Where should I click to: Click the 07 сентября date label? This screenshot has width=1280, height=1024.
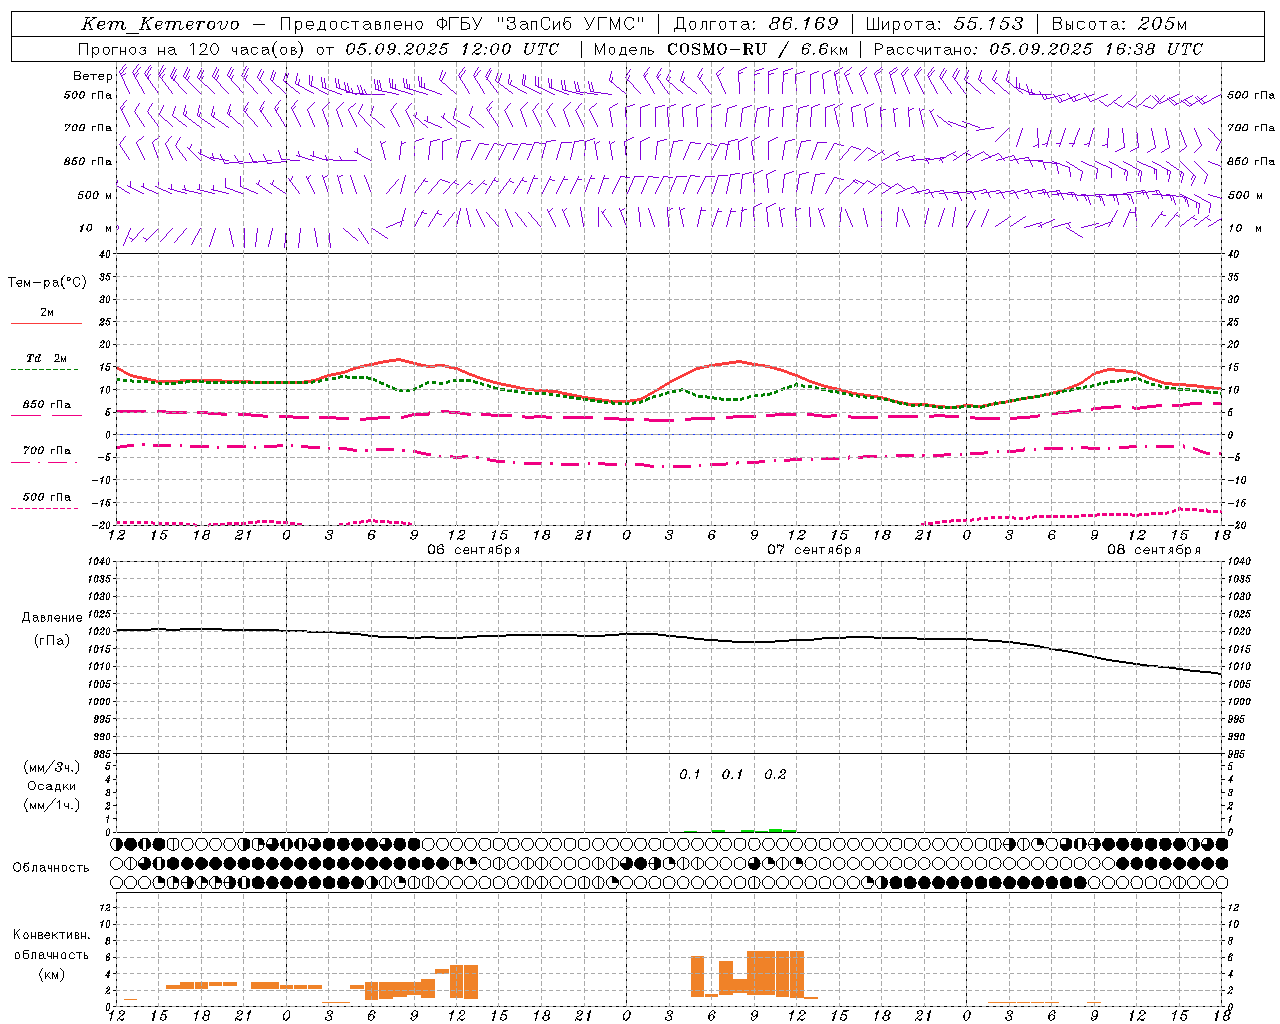tap(813, 550)
